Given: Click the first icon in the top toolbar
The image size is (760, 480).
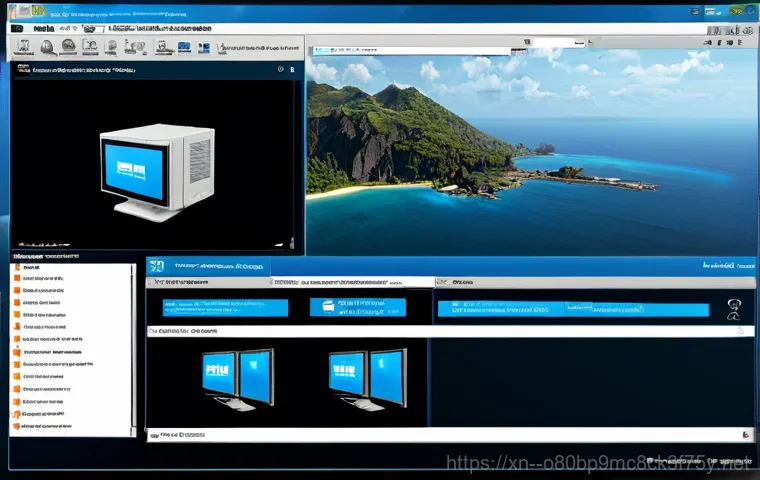Looking at the screenshot, I should (x=23, y=47).
